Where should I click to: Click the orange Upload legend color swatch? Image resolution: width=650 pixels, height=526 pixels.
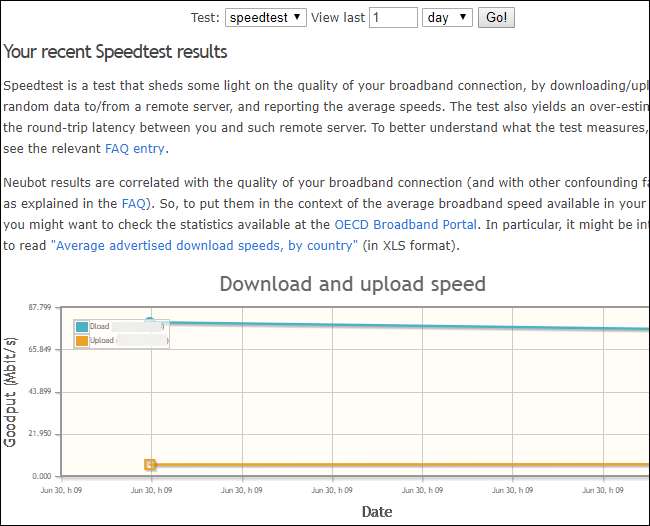click(81, 341)
